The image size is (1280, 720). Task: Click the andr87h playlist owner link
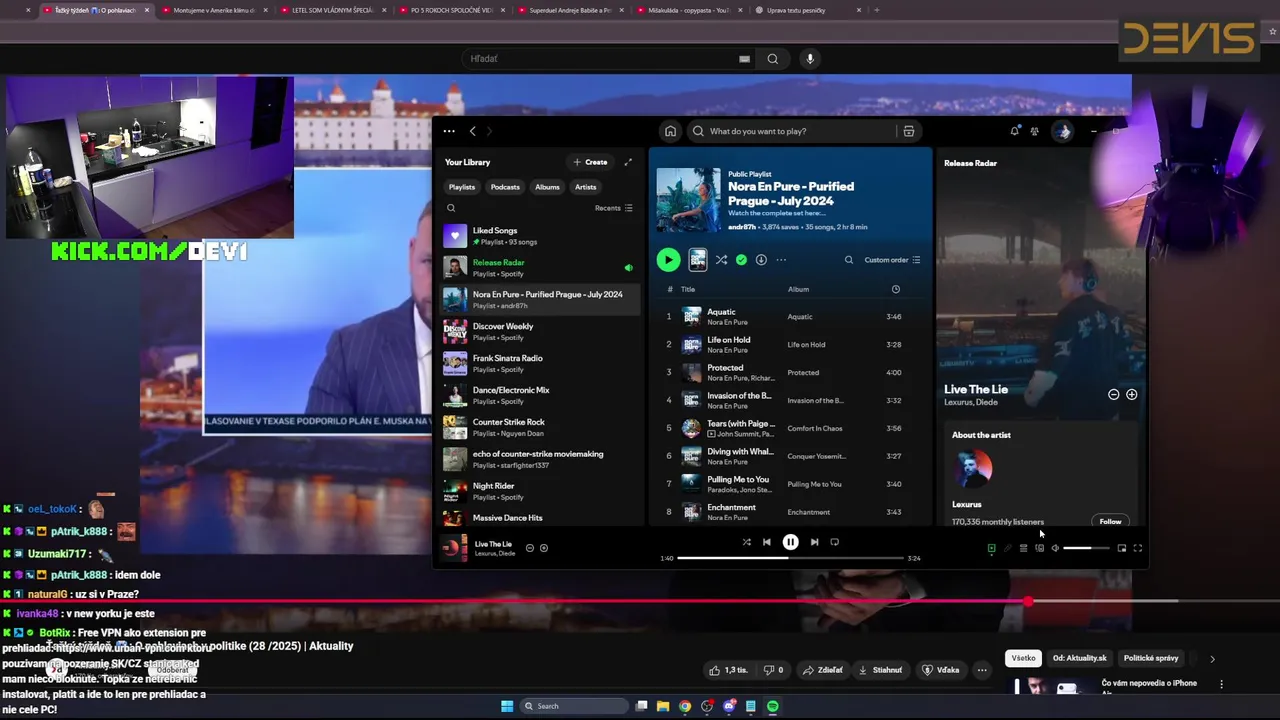click(742, 227)
